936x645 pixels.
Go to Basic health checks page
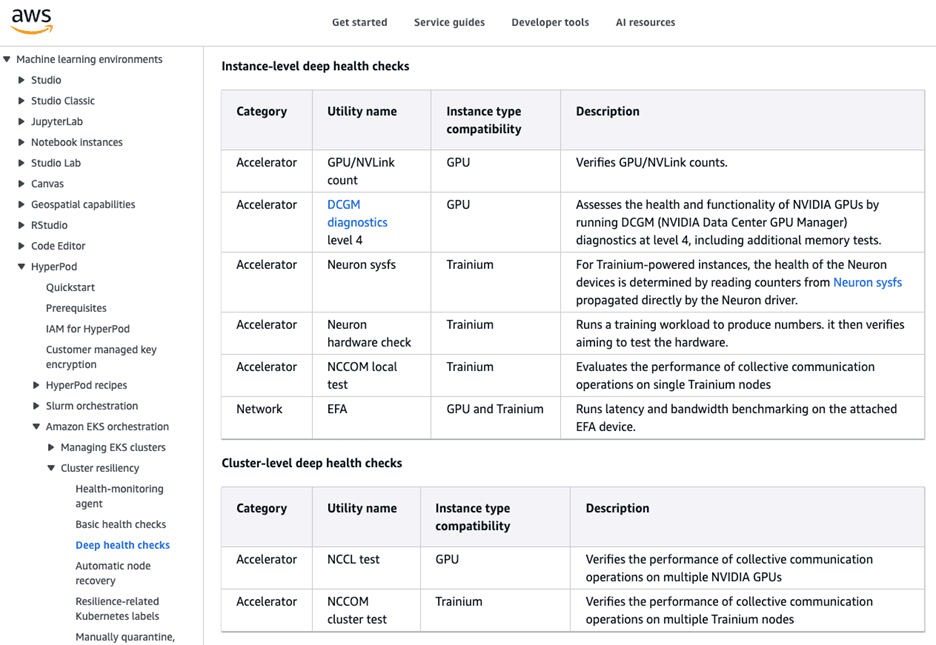[121, 525]
